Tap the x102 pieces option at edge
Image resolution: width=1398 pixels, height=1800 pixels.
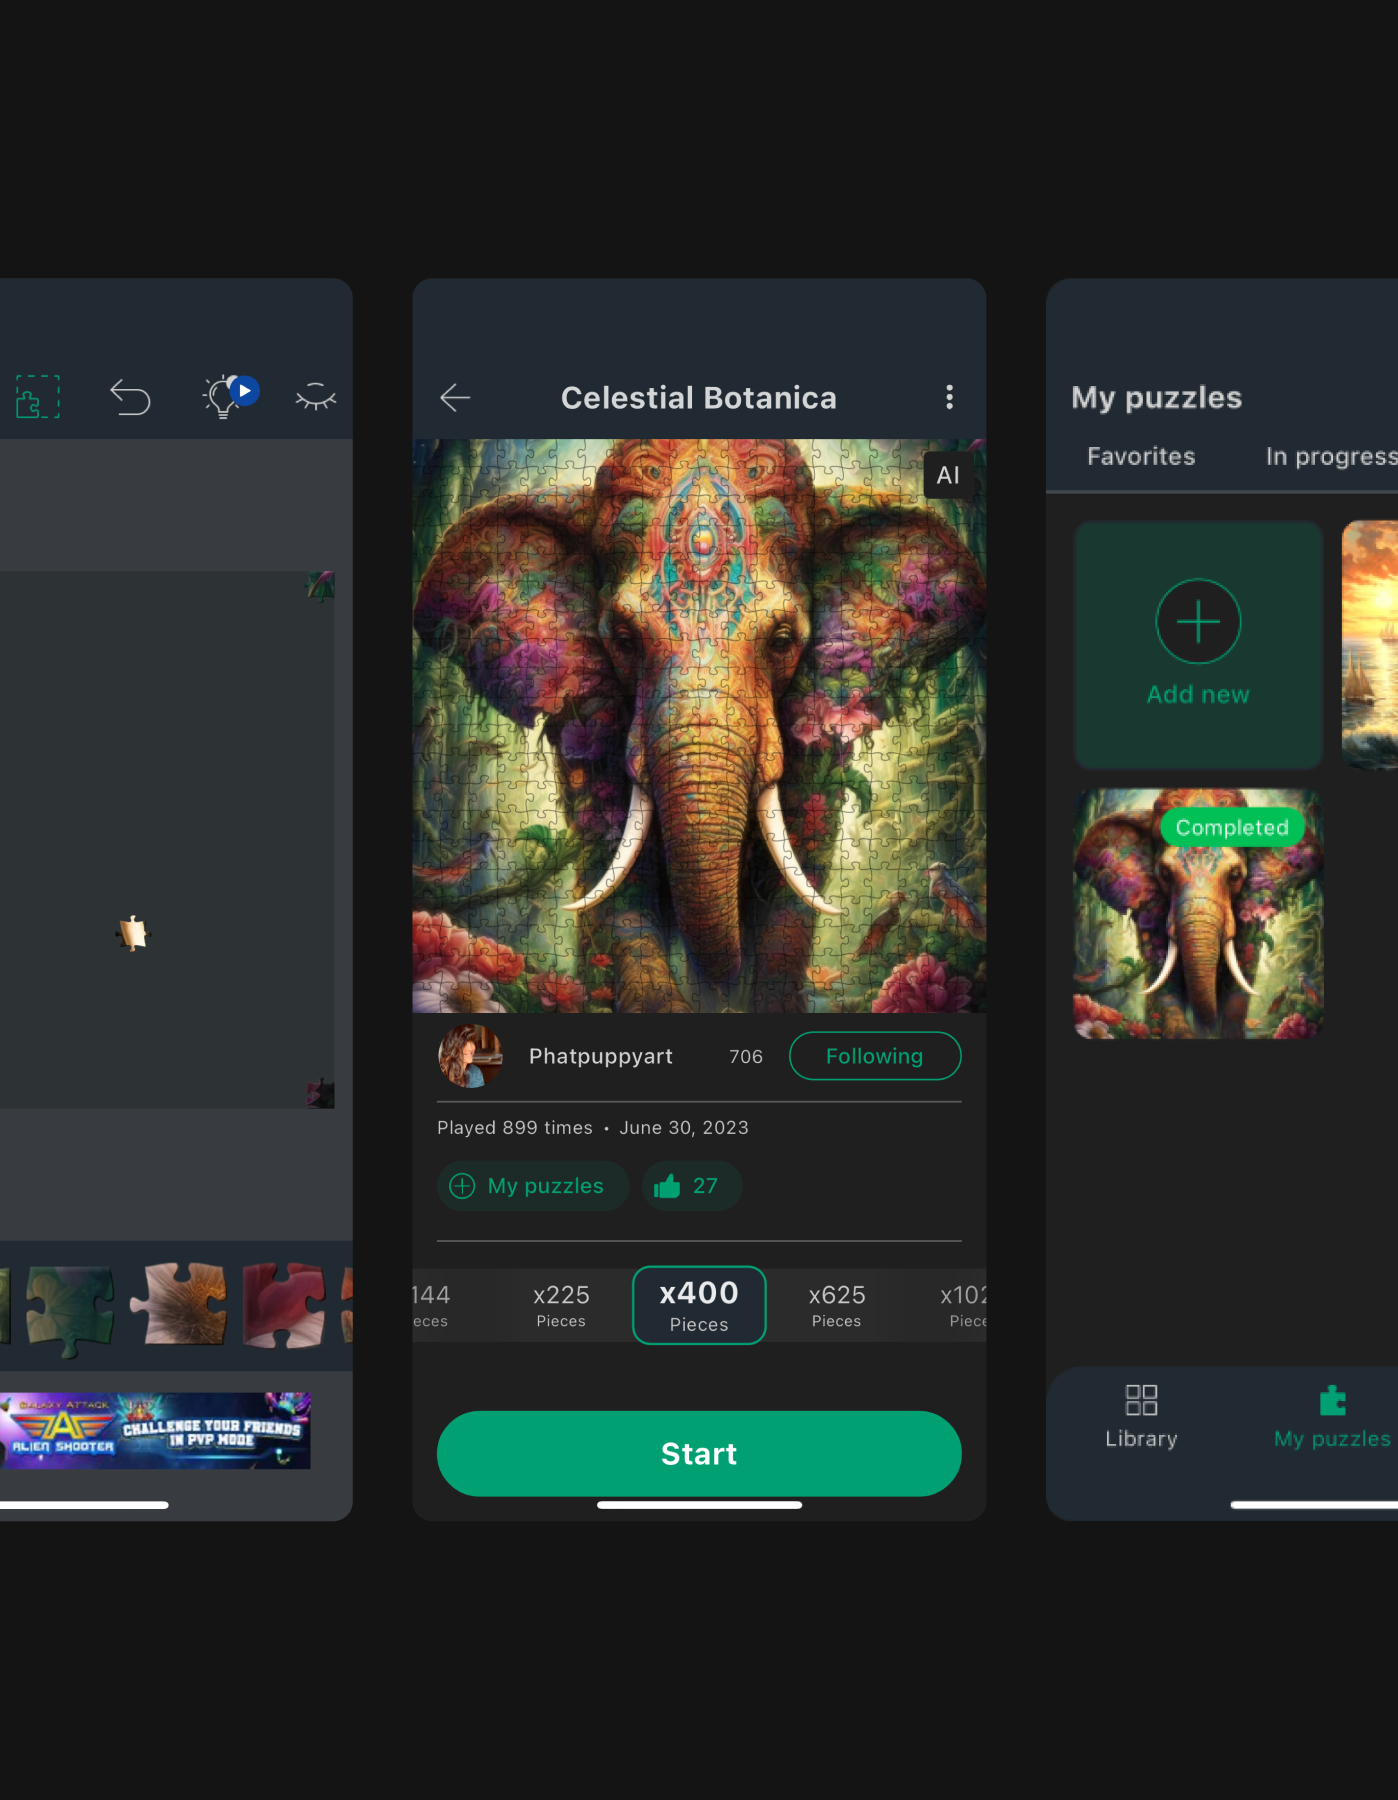[964, 1305]
